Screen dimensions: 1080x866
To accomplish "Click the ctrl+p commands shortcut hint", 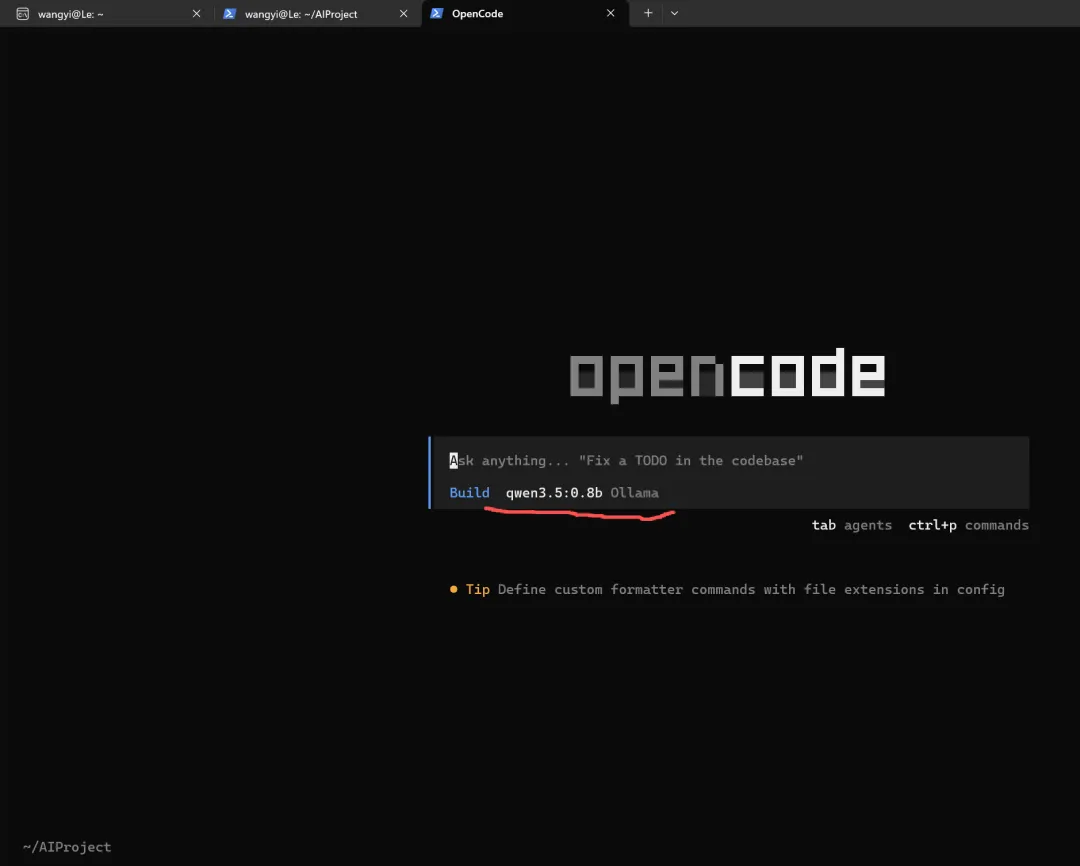I will pyautogui.click(x=968, y=525).
